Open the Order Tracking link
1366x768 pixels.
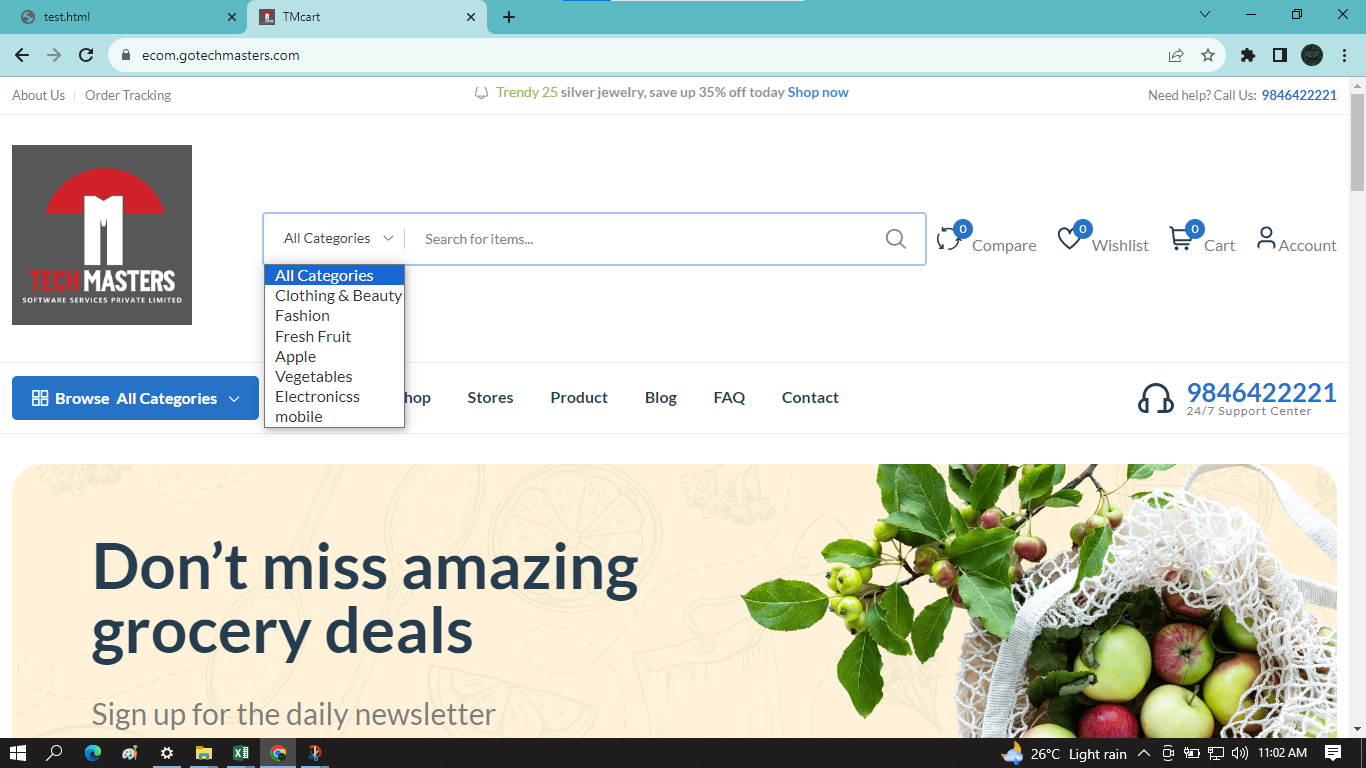[x=128, y=96]
